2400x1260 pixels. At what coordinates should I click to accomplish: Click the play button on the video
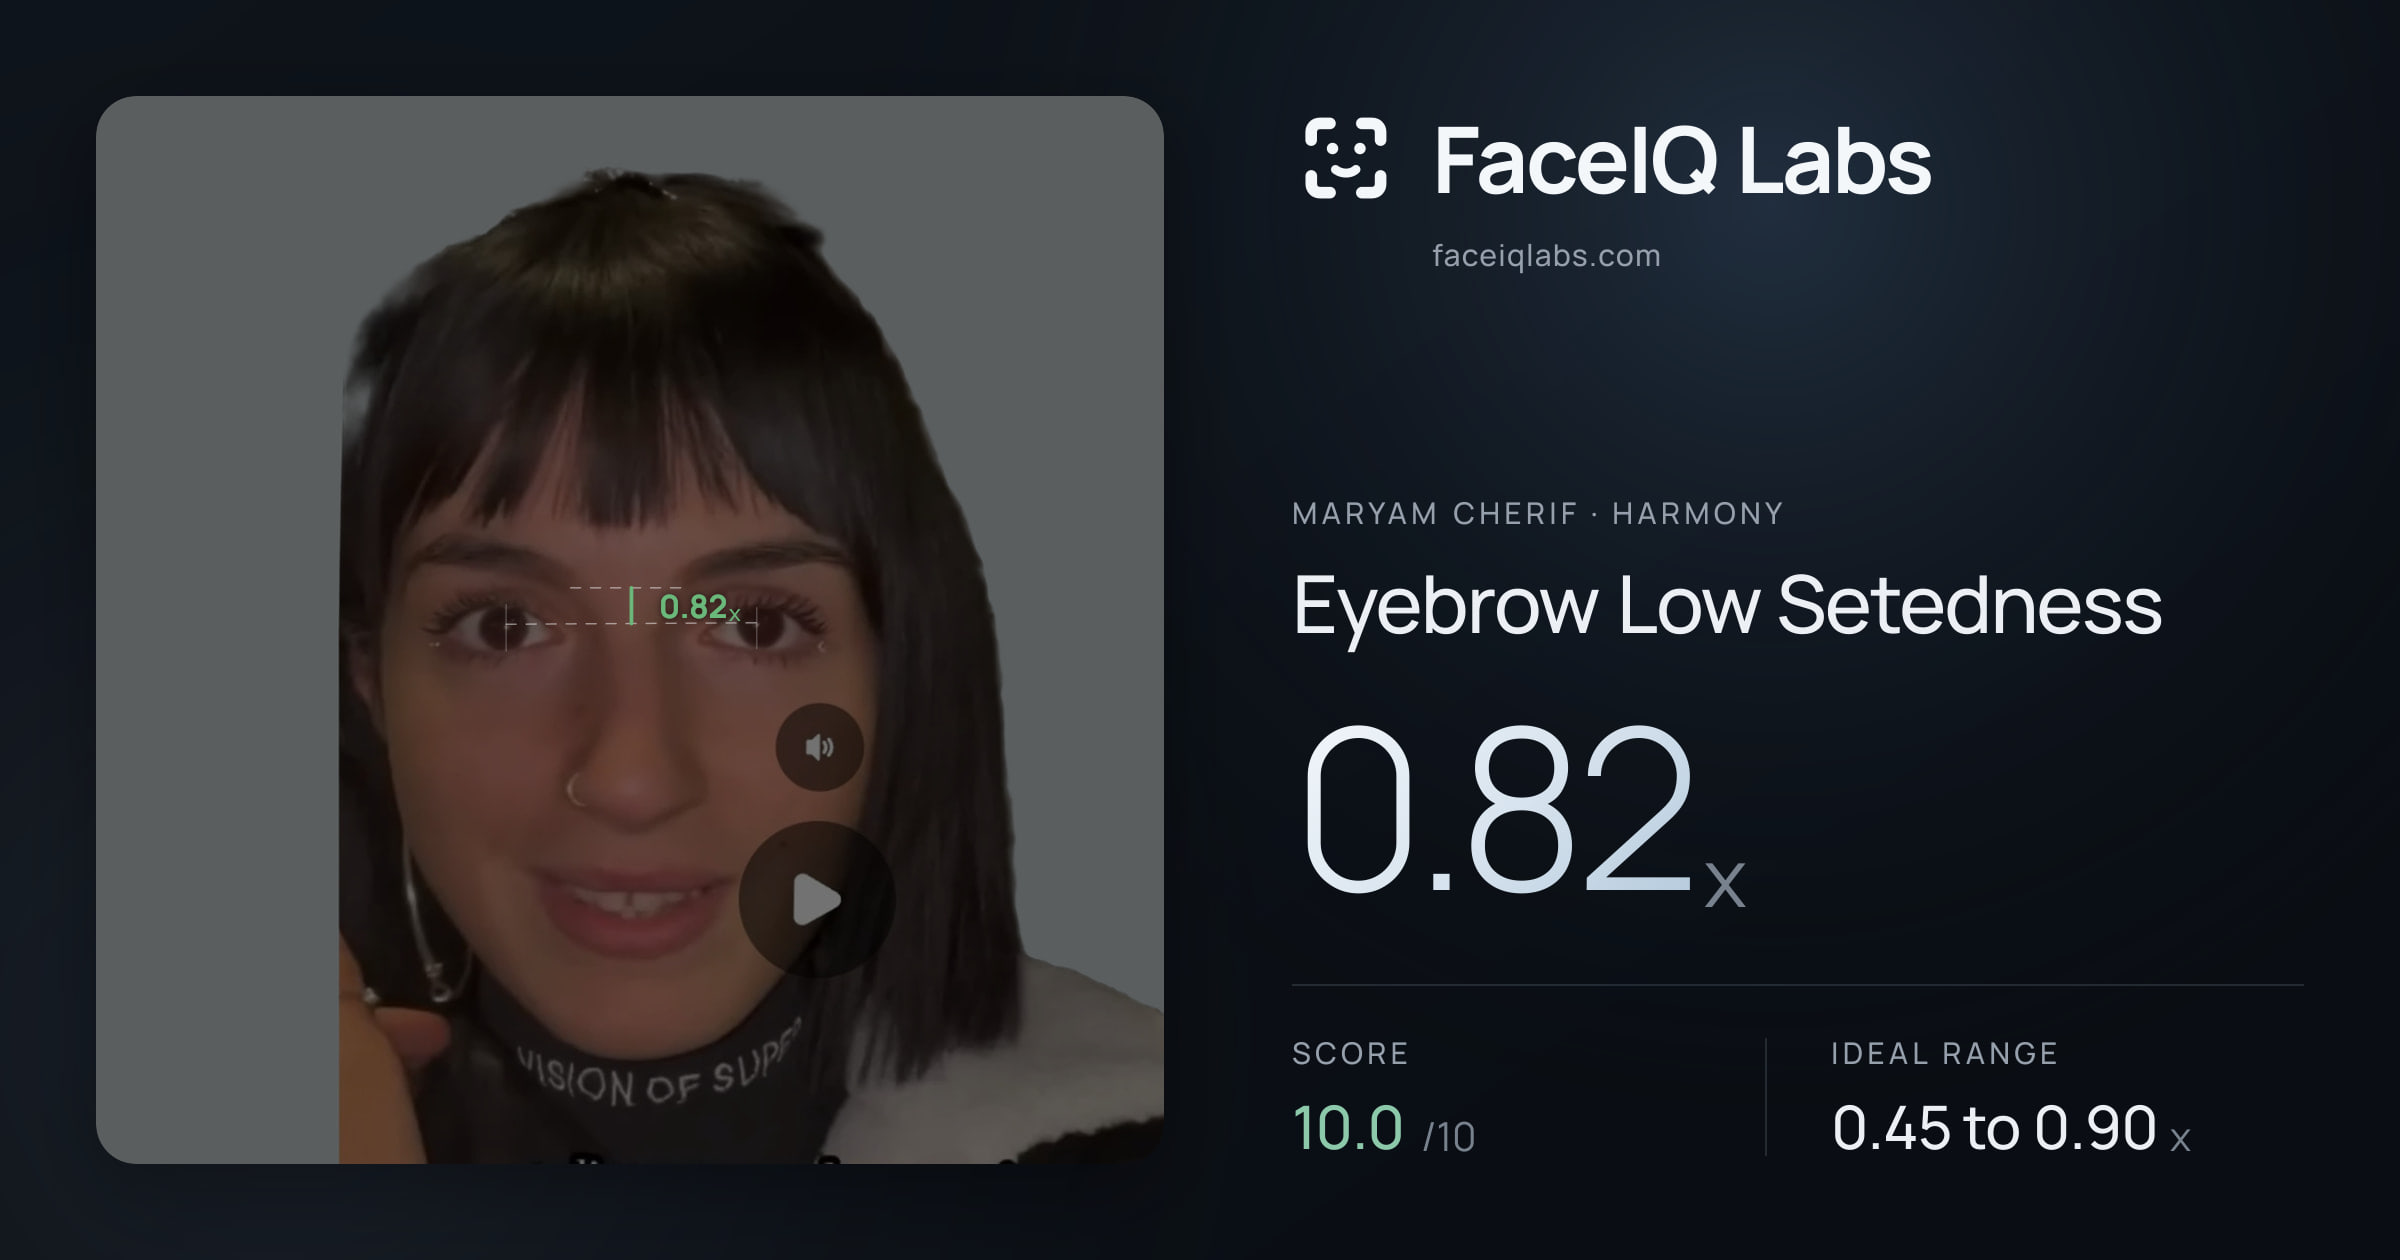pos(817,900)
